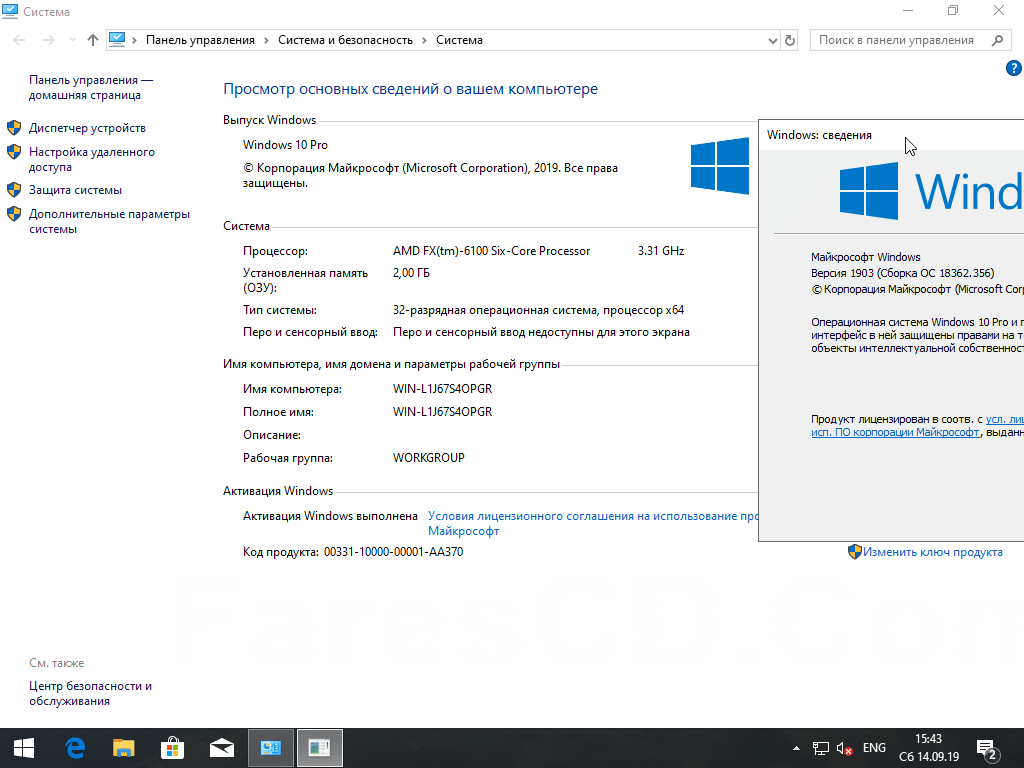The height and width of the screenshot is (768, 1024).
Task: Open Microsoft Store from taskbar
Action: pos(172,748)
